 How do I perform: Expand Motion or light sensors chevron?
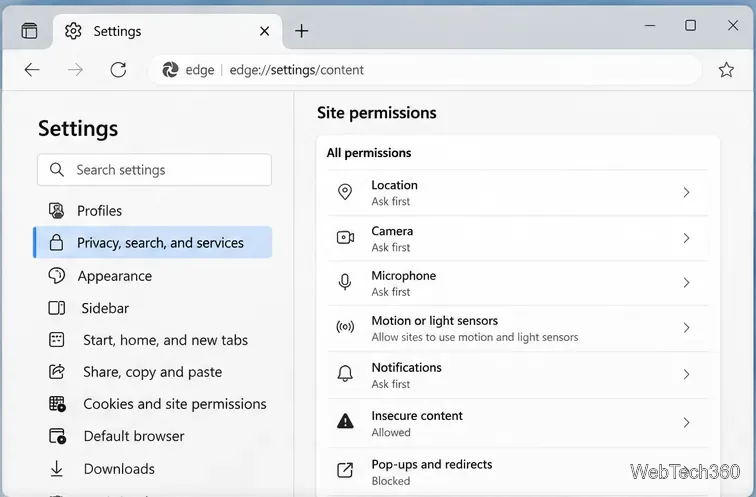(x=686, y=328)
